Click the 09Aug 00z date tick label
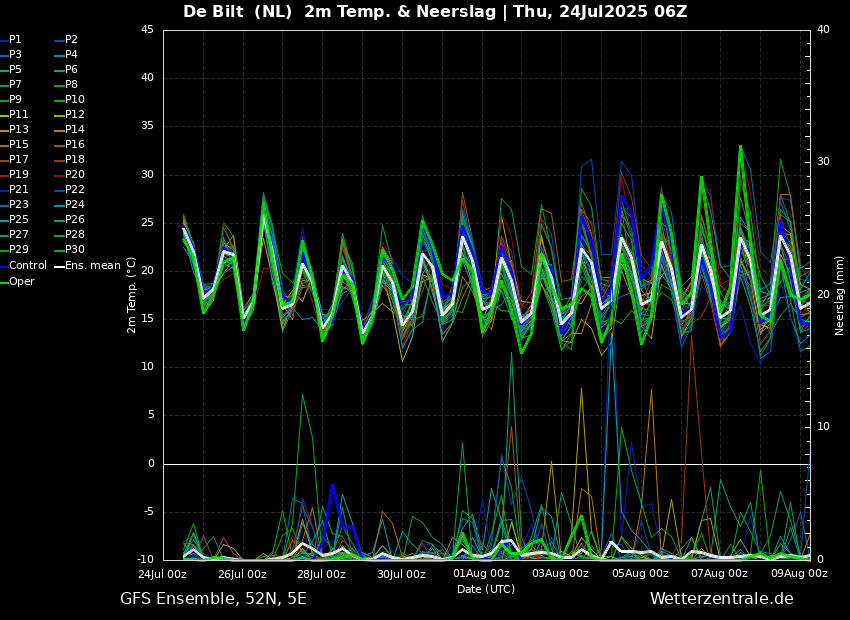The height and width of the screenshot is (620, 850). [799, 574]
